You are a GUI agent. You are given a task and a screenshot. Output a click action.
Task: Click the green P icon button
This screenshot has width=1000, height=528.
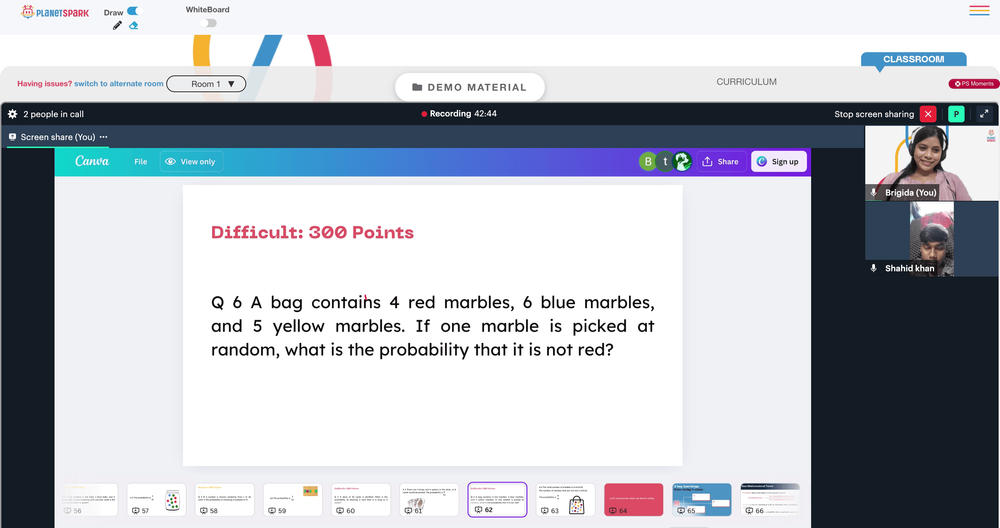tap(956, 114)
